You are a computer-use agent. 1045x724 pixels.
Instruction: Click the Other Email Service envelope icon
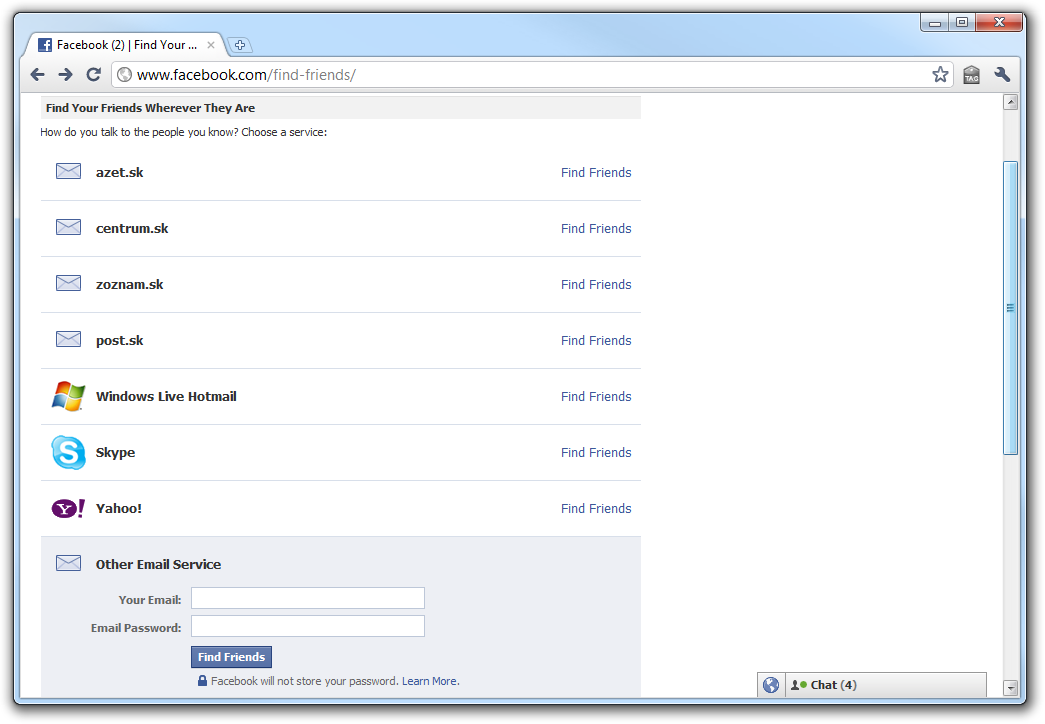(68, 563)
